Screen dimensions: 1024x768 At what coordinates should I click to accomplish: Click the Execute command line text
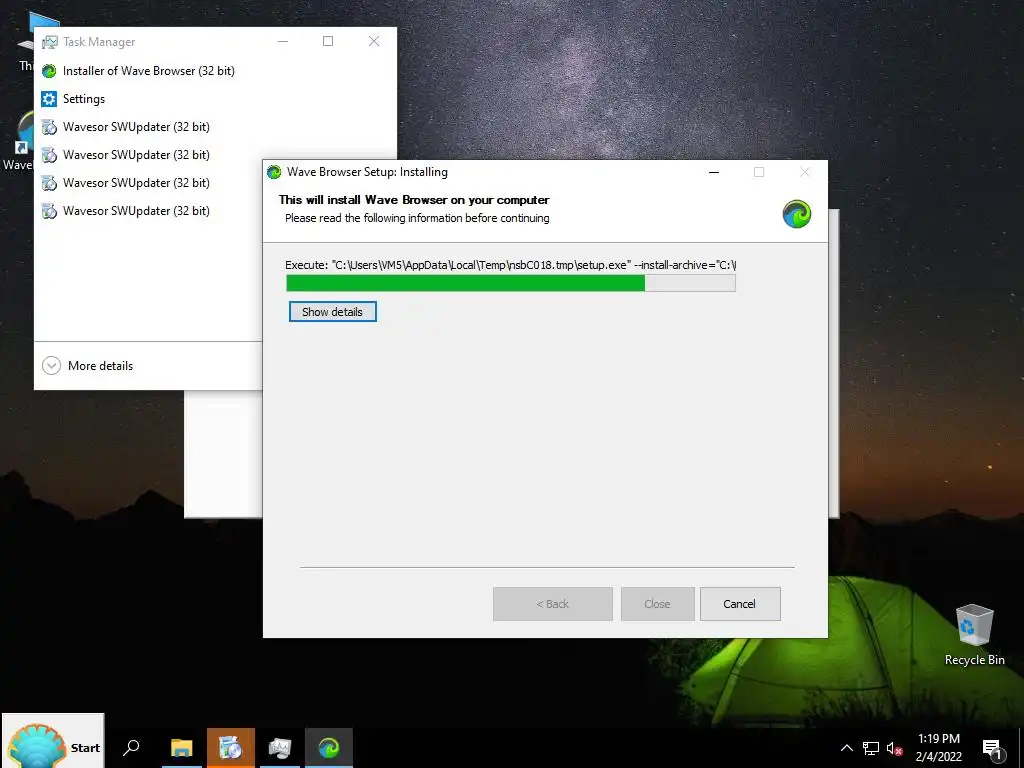click(x=511, y=265)
